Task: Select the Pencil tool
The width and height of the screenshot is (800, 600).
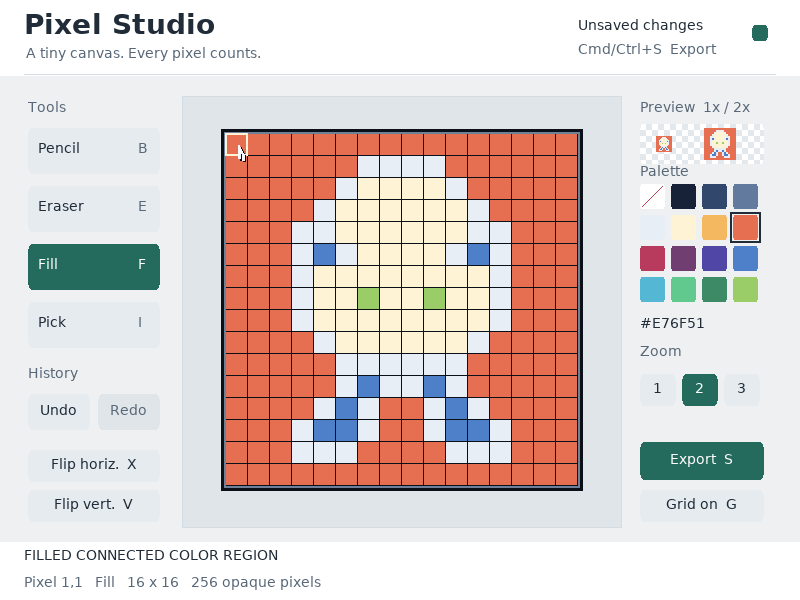Action: coord(94,148)
